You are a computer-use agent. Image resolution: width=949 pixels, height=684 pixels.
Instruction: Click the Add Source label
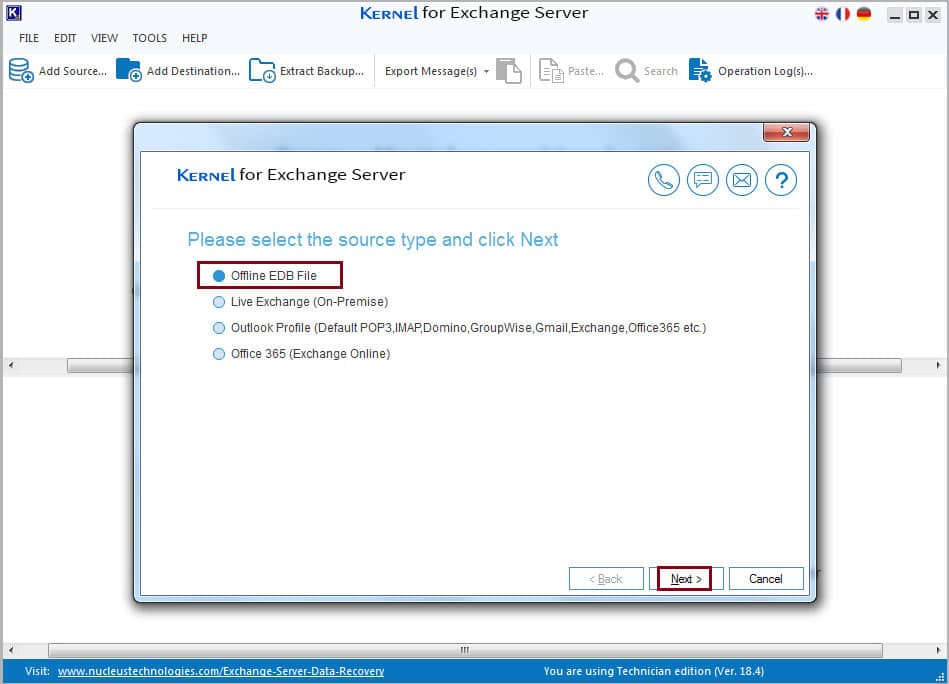[73, 71]
